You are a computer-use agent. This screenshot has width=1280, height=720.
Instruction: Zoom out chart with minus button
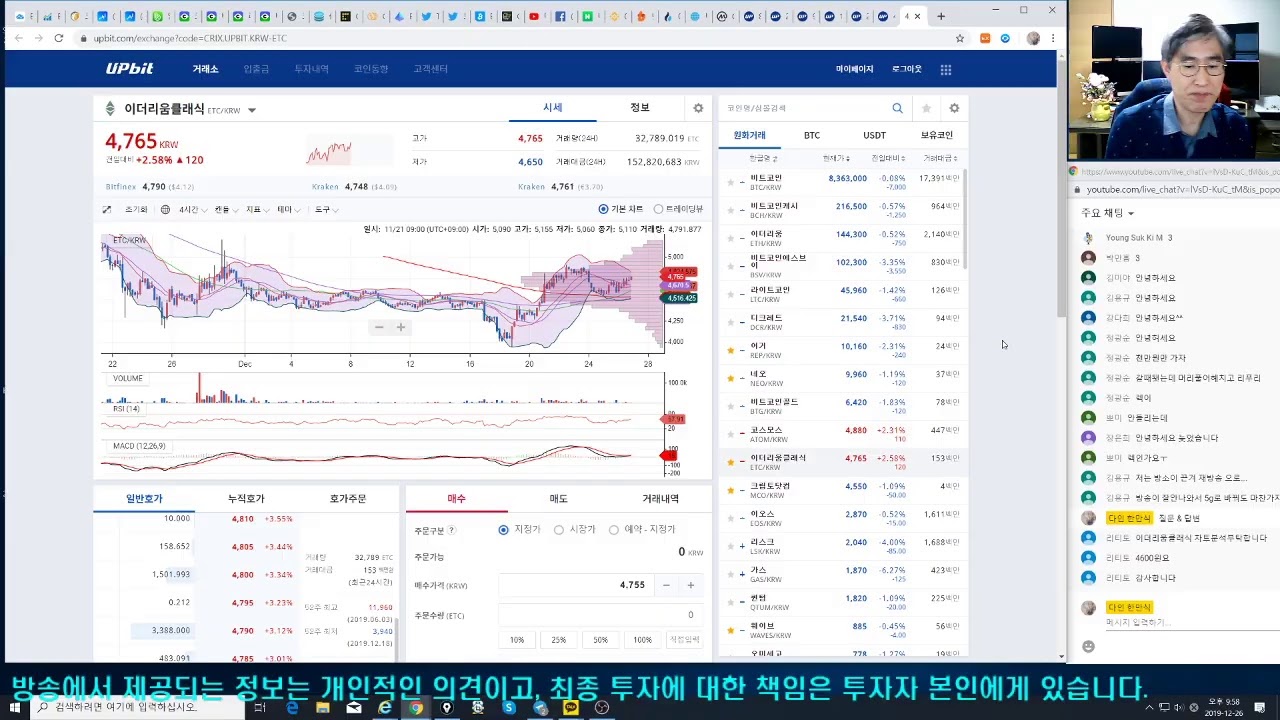coord(379,327)
